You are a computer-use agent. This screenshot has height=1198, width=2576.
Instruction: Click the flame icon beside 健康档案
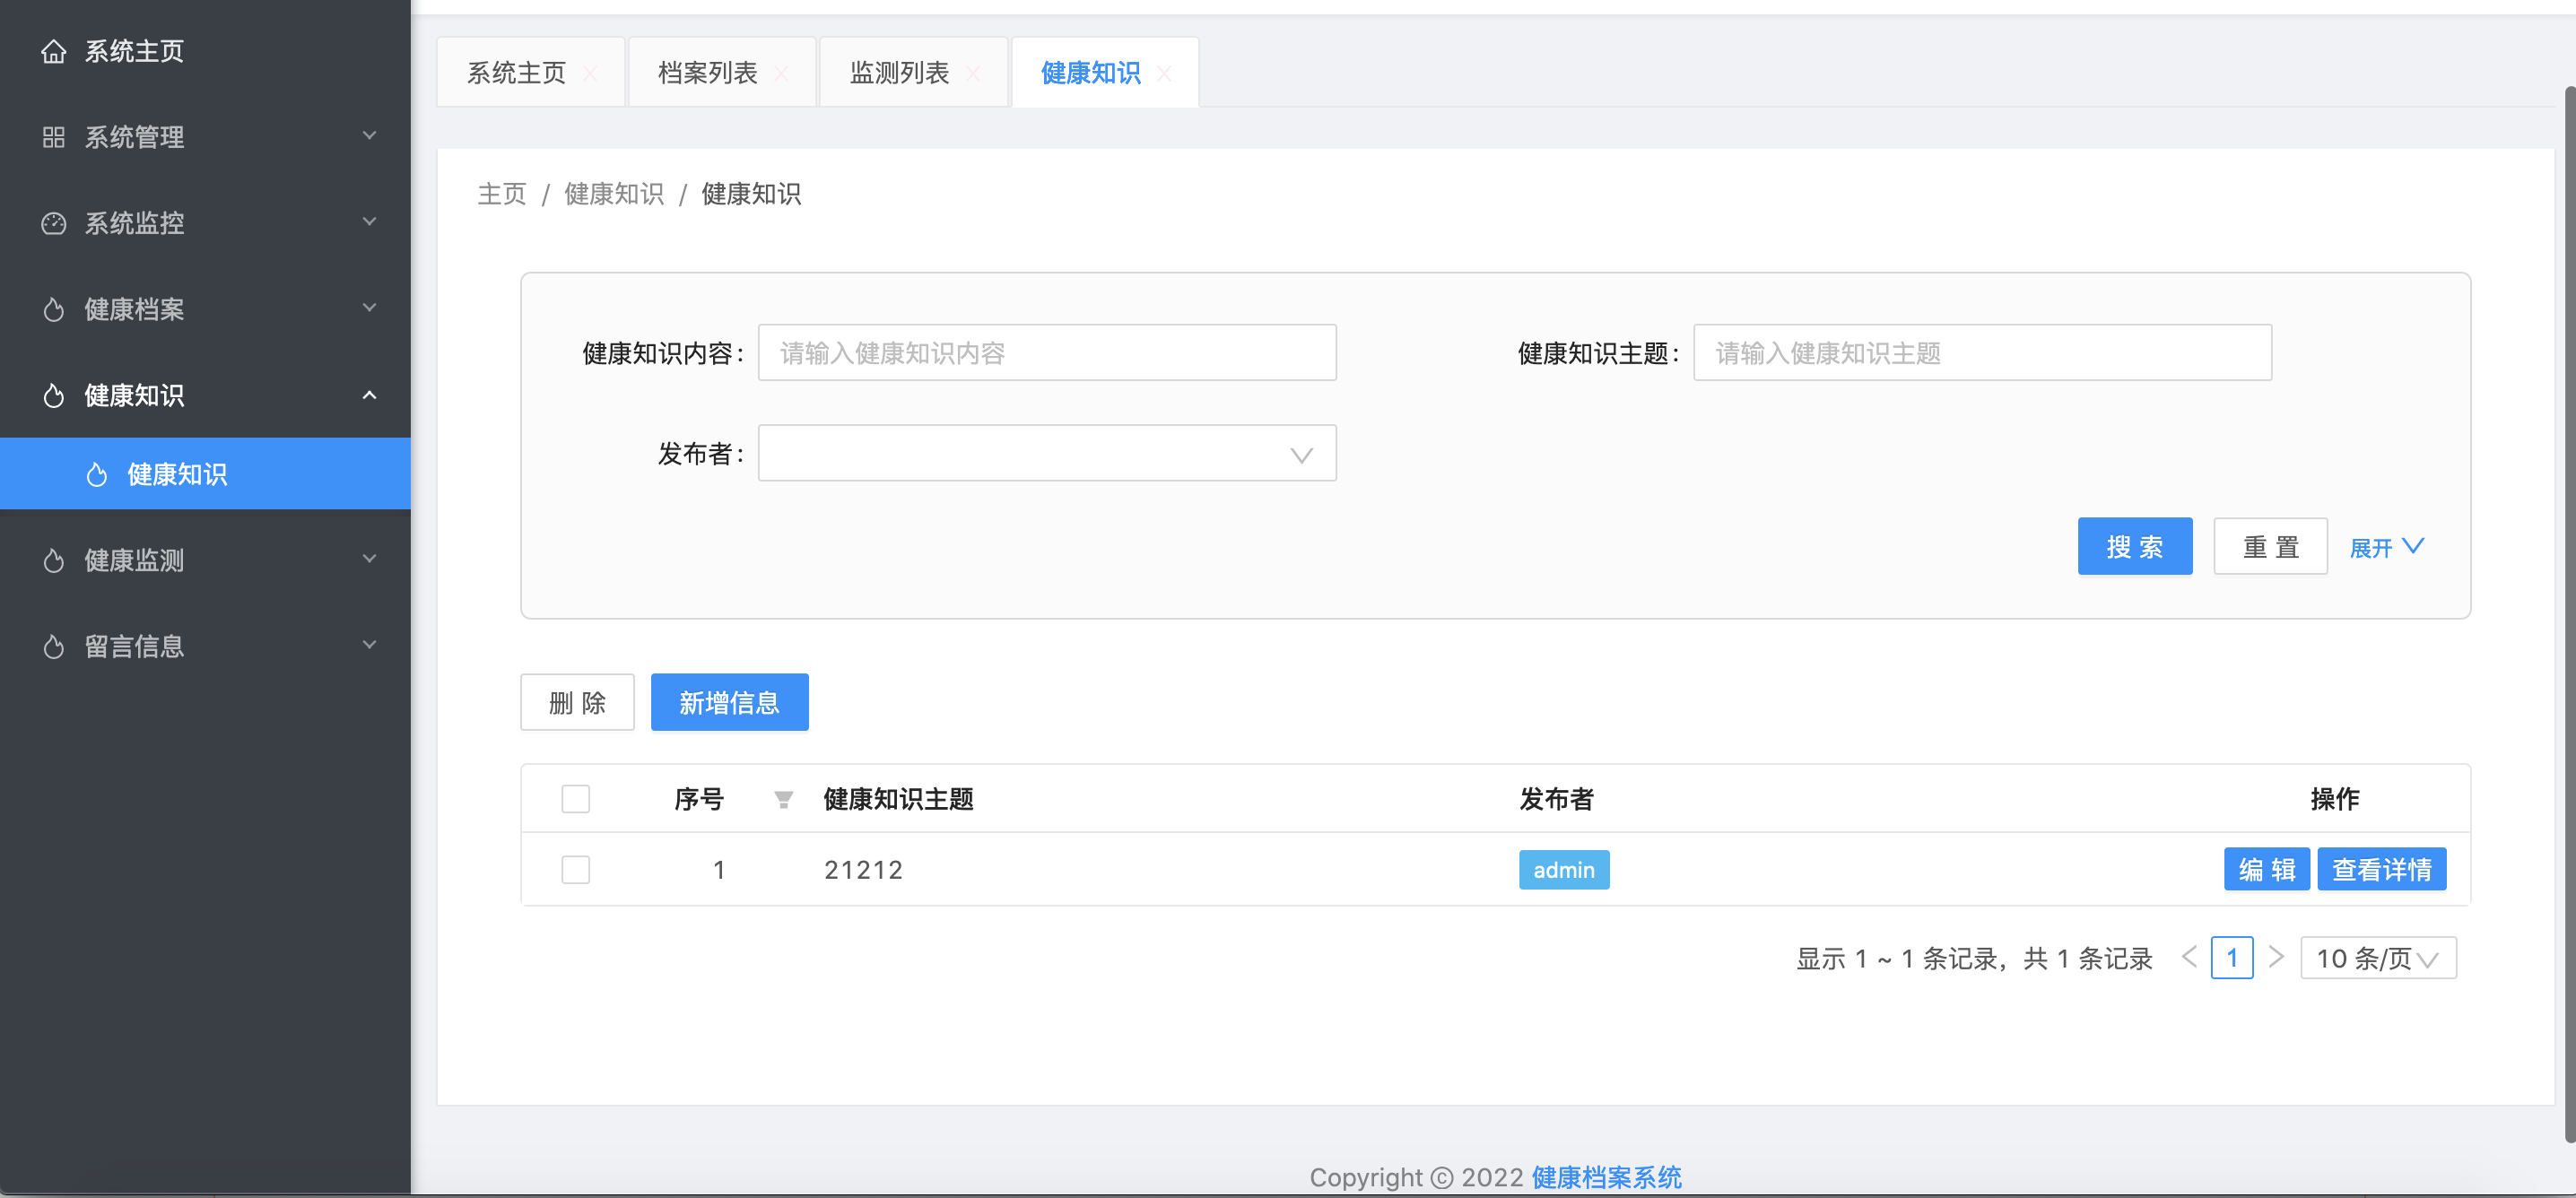(x=53, y=309)
